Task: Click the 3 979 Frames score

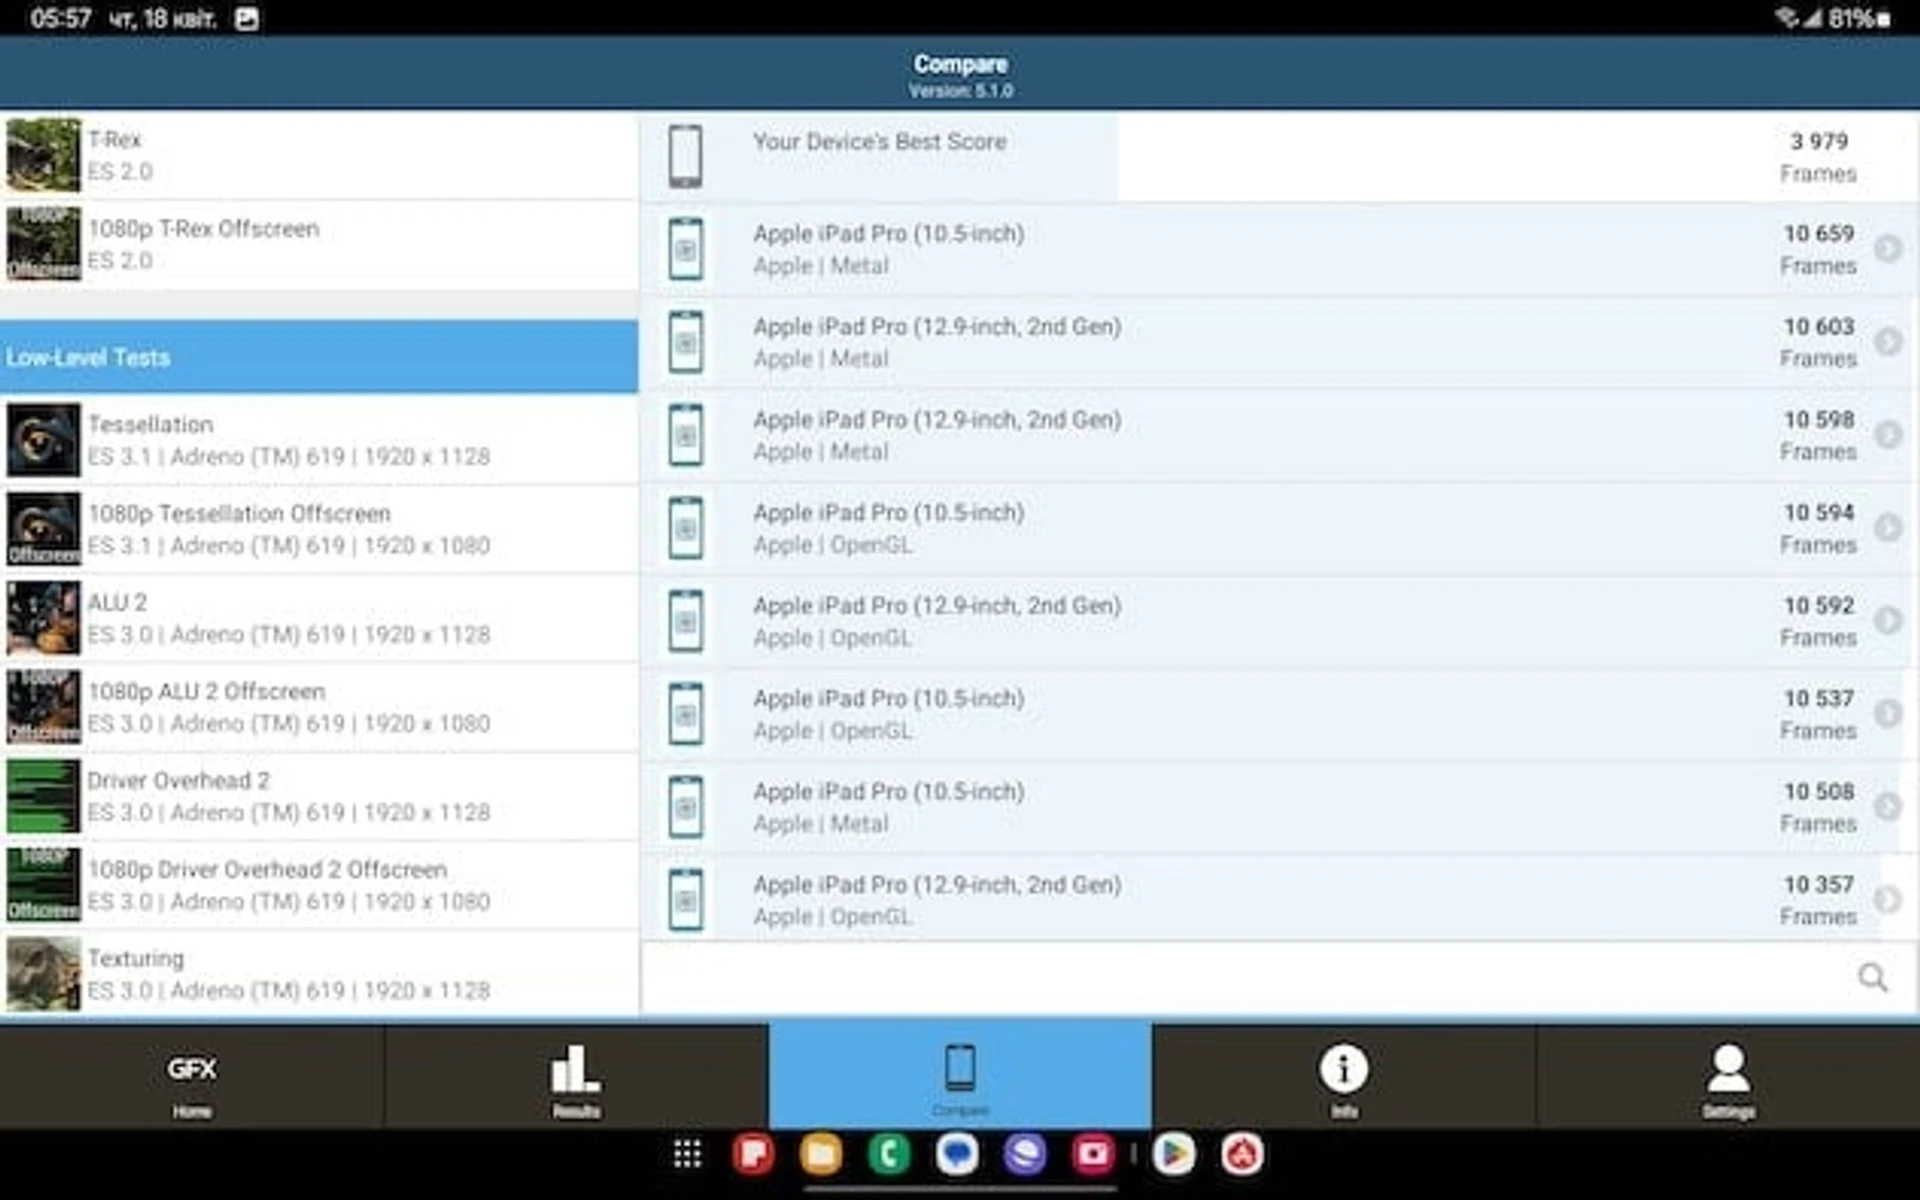Action: coord(1818,157)
